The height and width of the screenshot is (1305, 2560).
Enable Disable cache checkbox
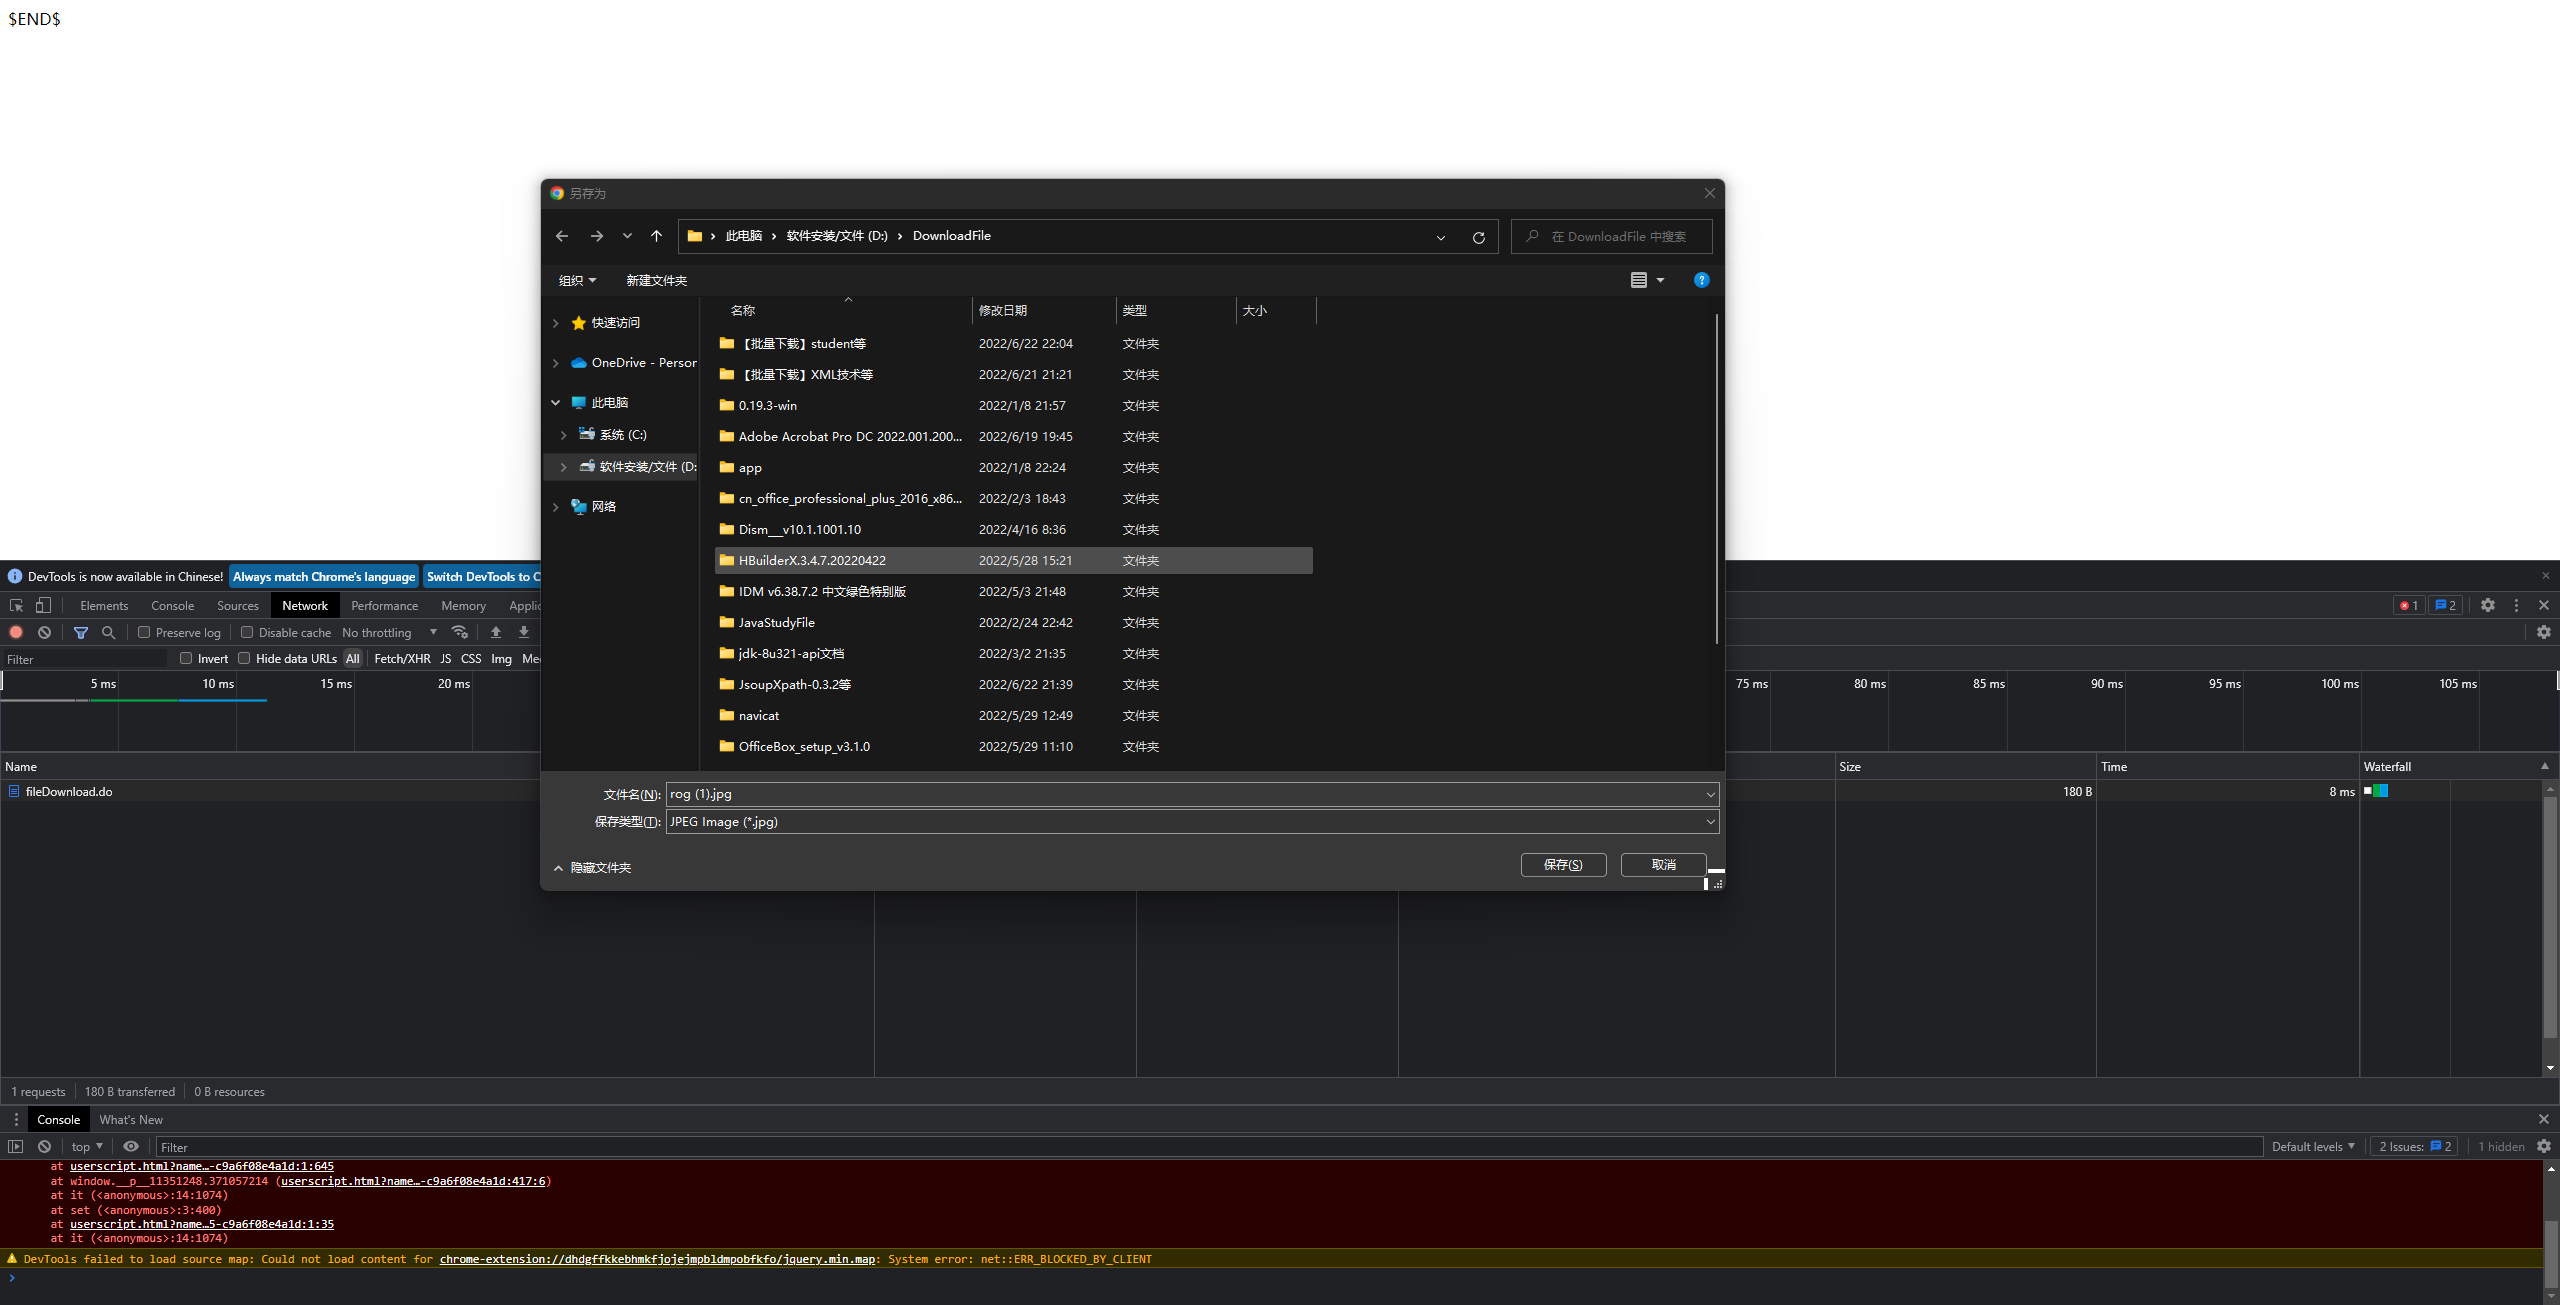247,632
